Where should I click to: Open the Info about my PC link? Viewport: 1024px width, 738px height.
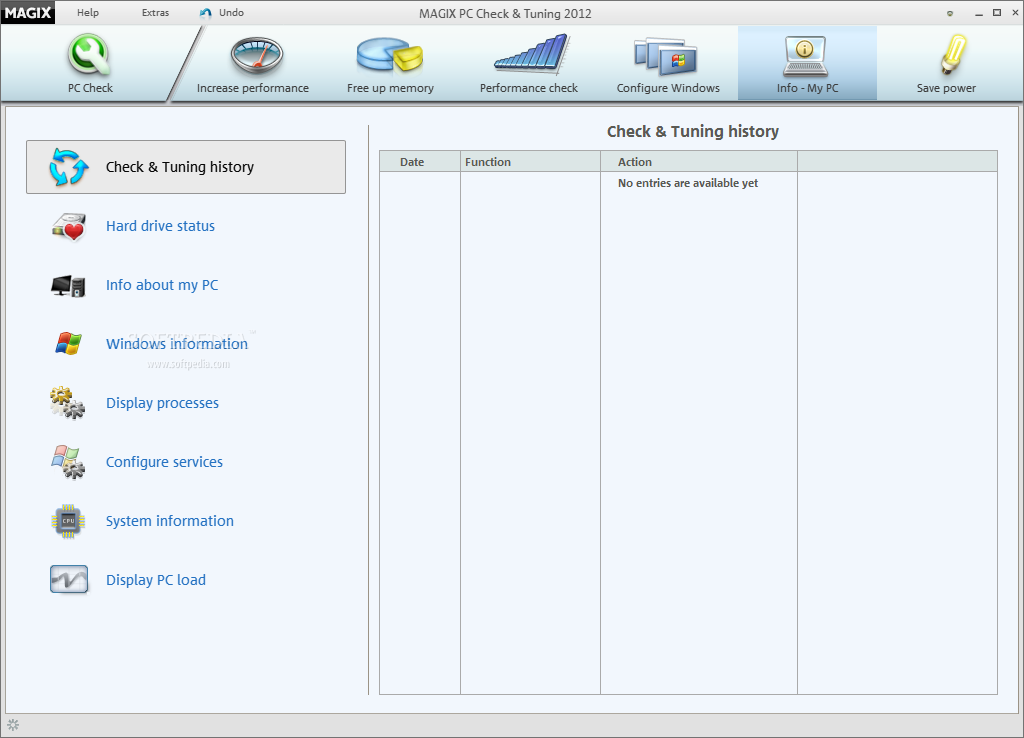[162, 285]
